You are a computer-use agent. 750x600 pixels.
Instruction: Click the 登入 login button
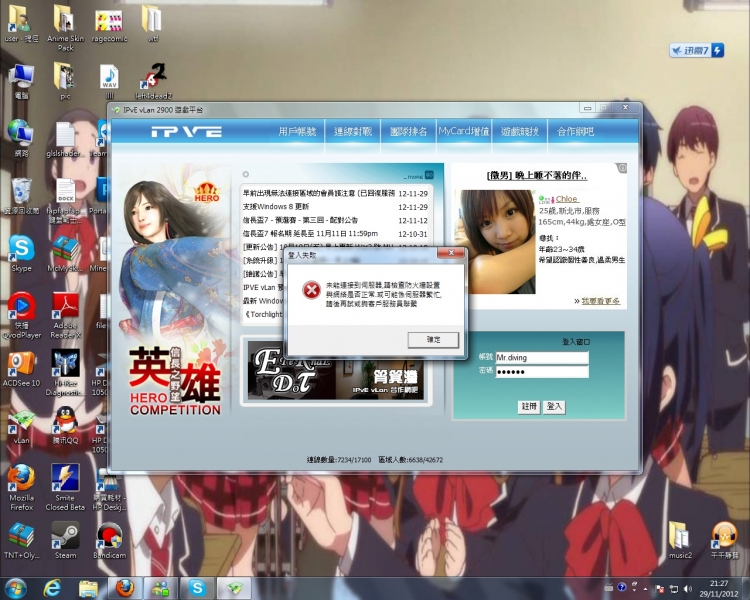point(554,407)
